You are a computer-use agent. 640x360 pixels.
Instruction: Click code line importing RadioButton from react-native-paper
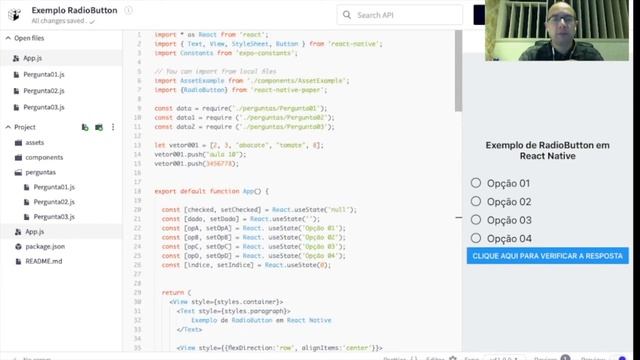click(x=240, y=90)
